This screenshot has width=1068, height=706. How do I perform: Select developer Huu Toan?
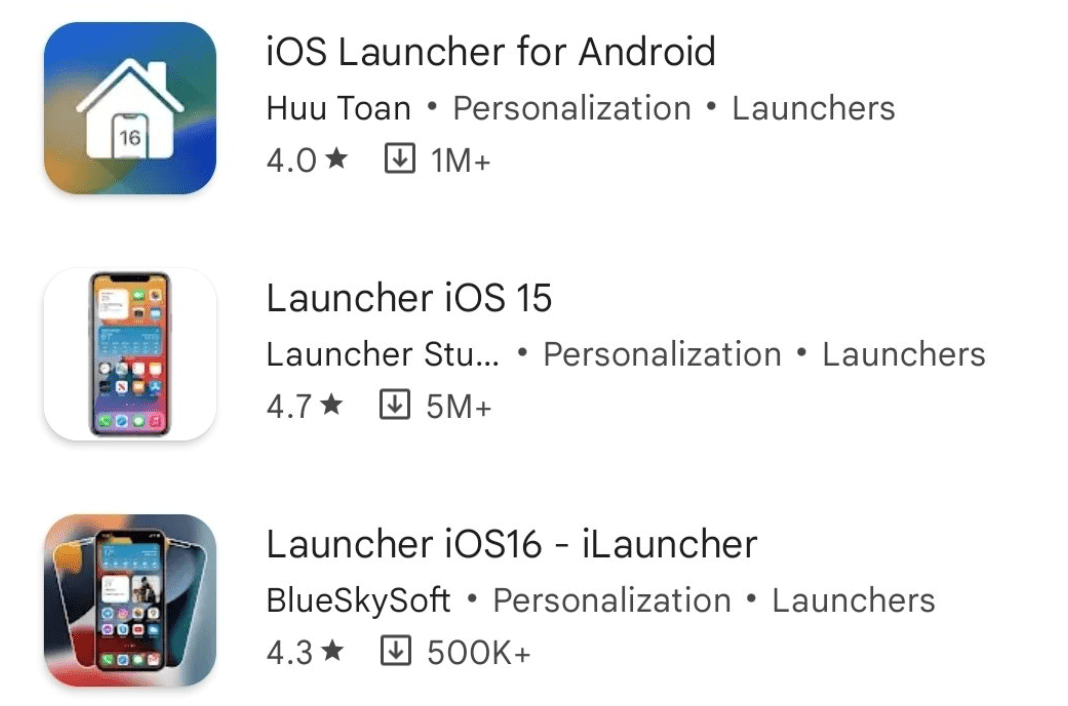coord(339,108)
